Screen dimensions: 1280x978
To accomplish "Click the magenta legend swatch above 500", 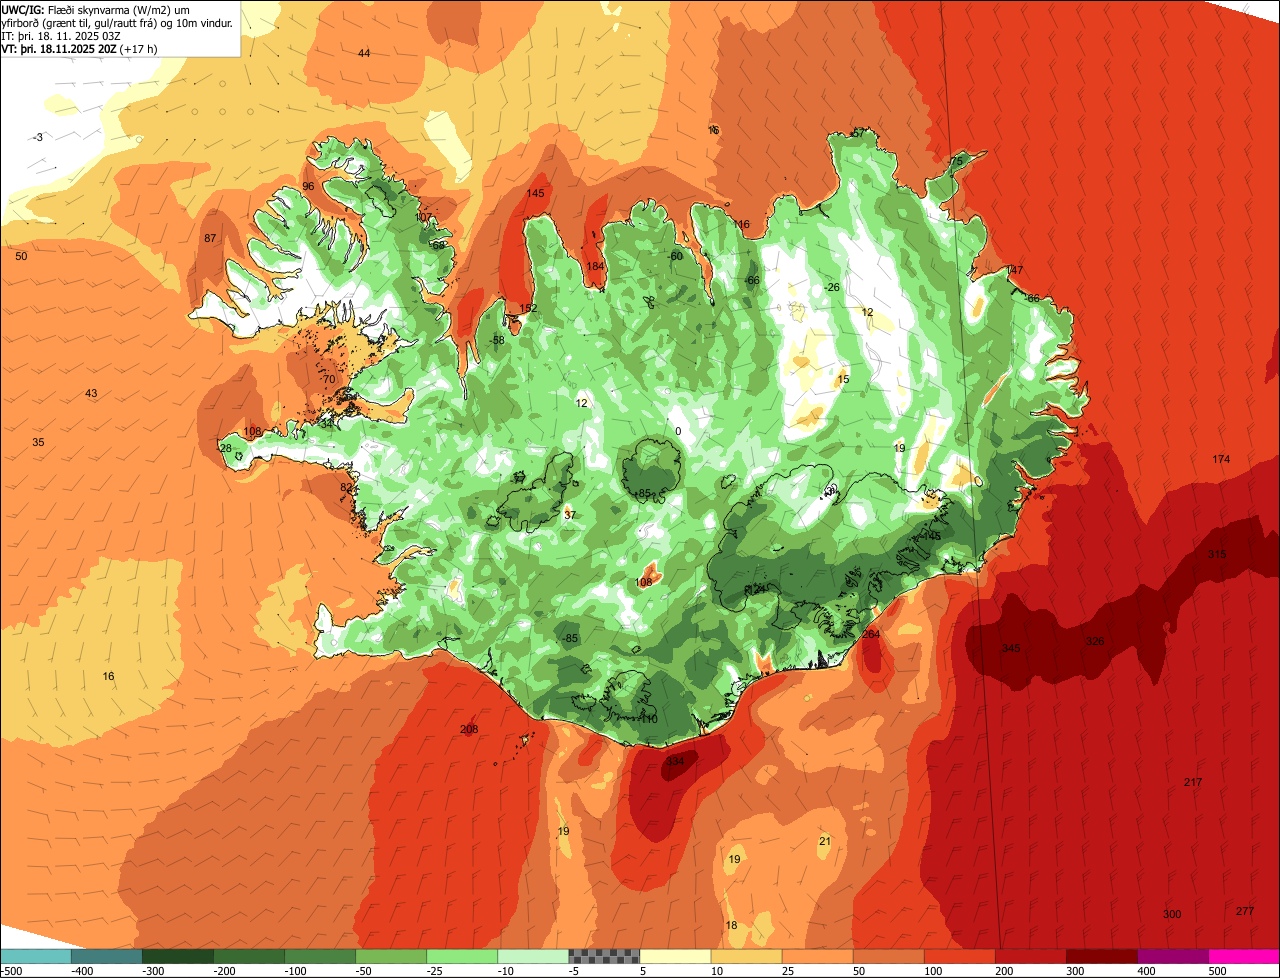I will coord(1244,956).
